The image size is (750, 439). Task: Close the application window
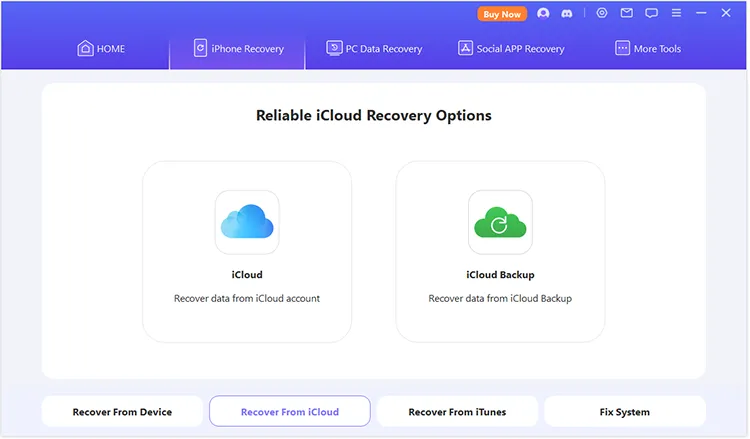[x=726, y=13]
